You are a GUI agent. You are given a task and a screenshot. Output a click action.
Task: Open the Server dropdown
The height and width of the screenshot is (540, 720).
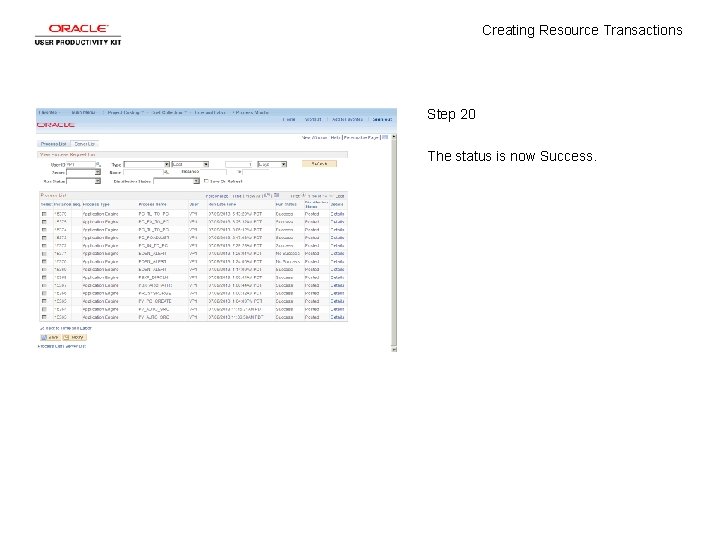83,172
